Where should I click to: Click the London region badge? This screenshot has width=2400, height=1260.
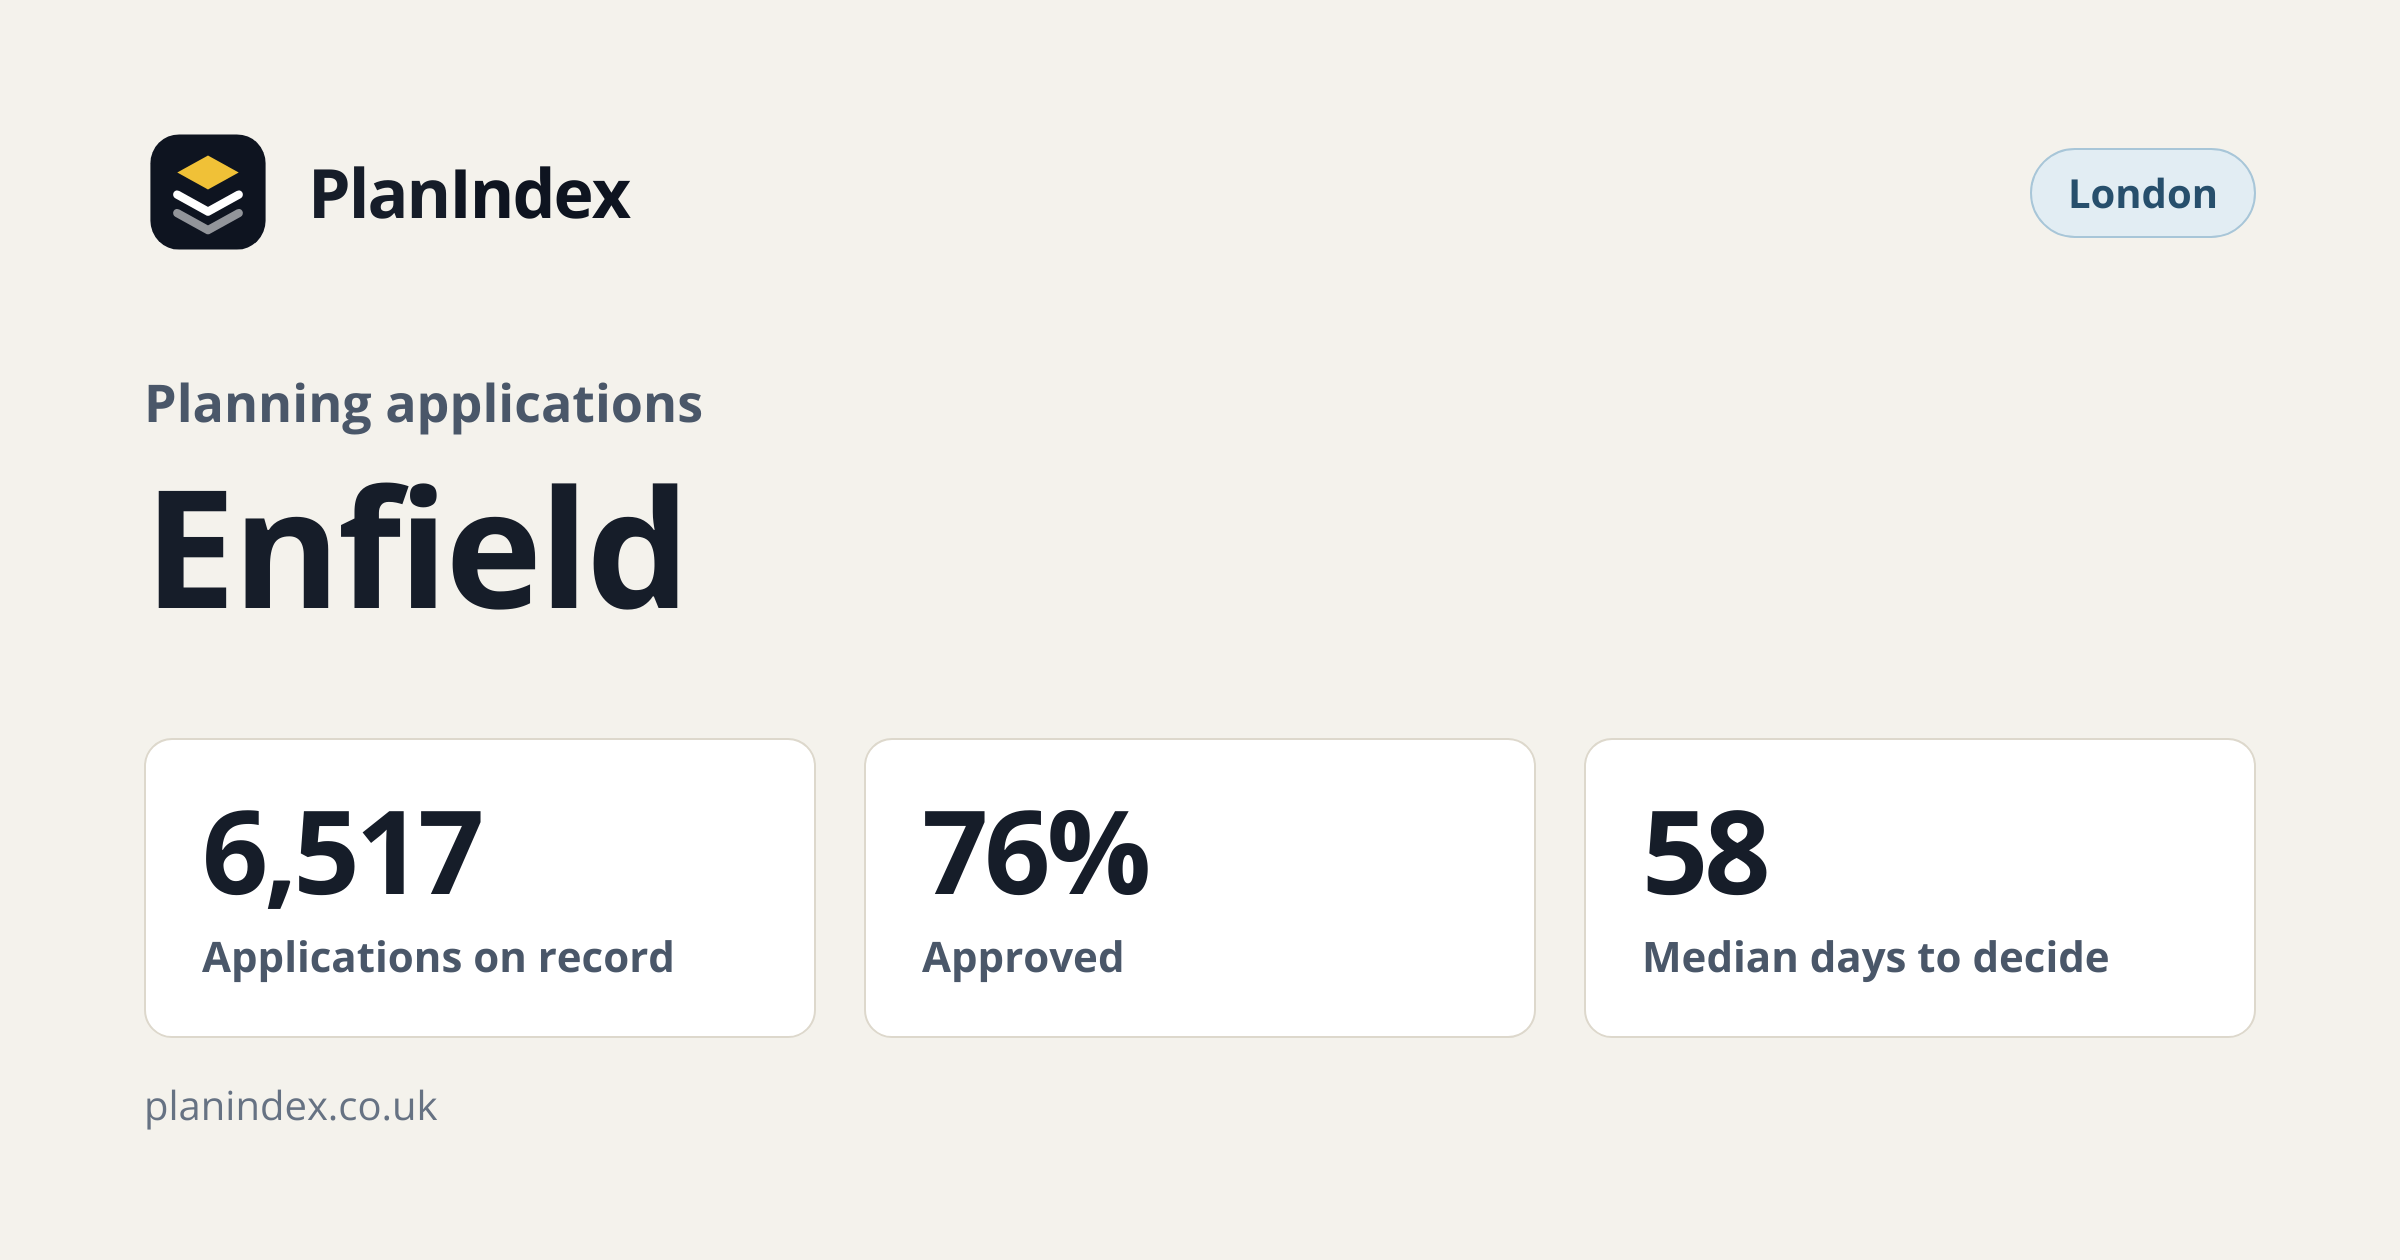click(x=2142, y=193)
